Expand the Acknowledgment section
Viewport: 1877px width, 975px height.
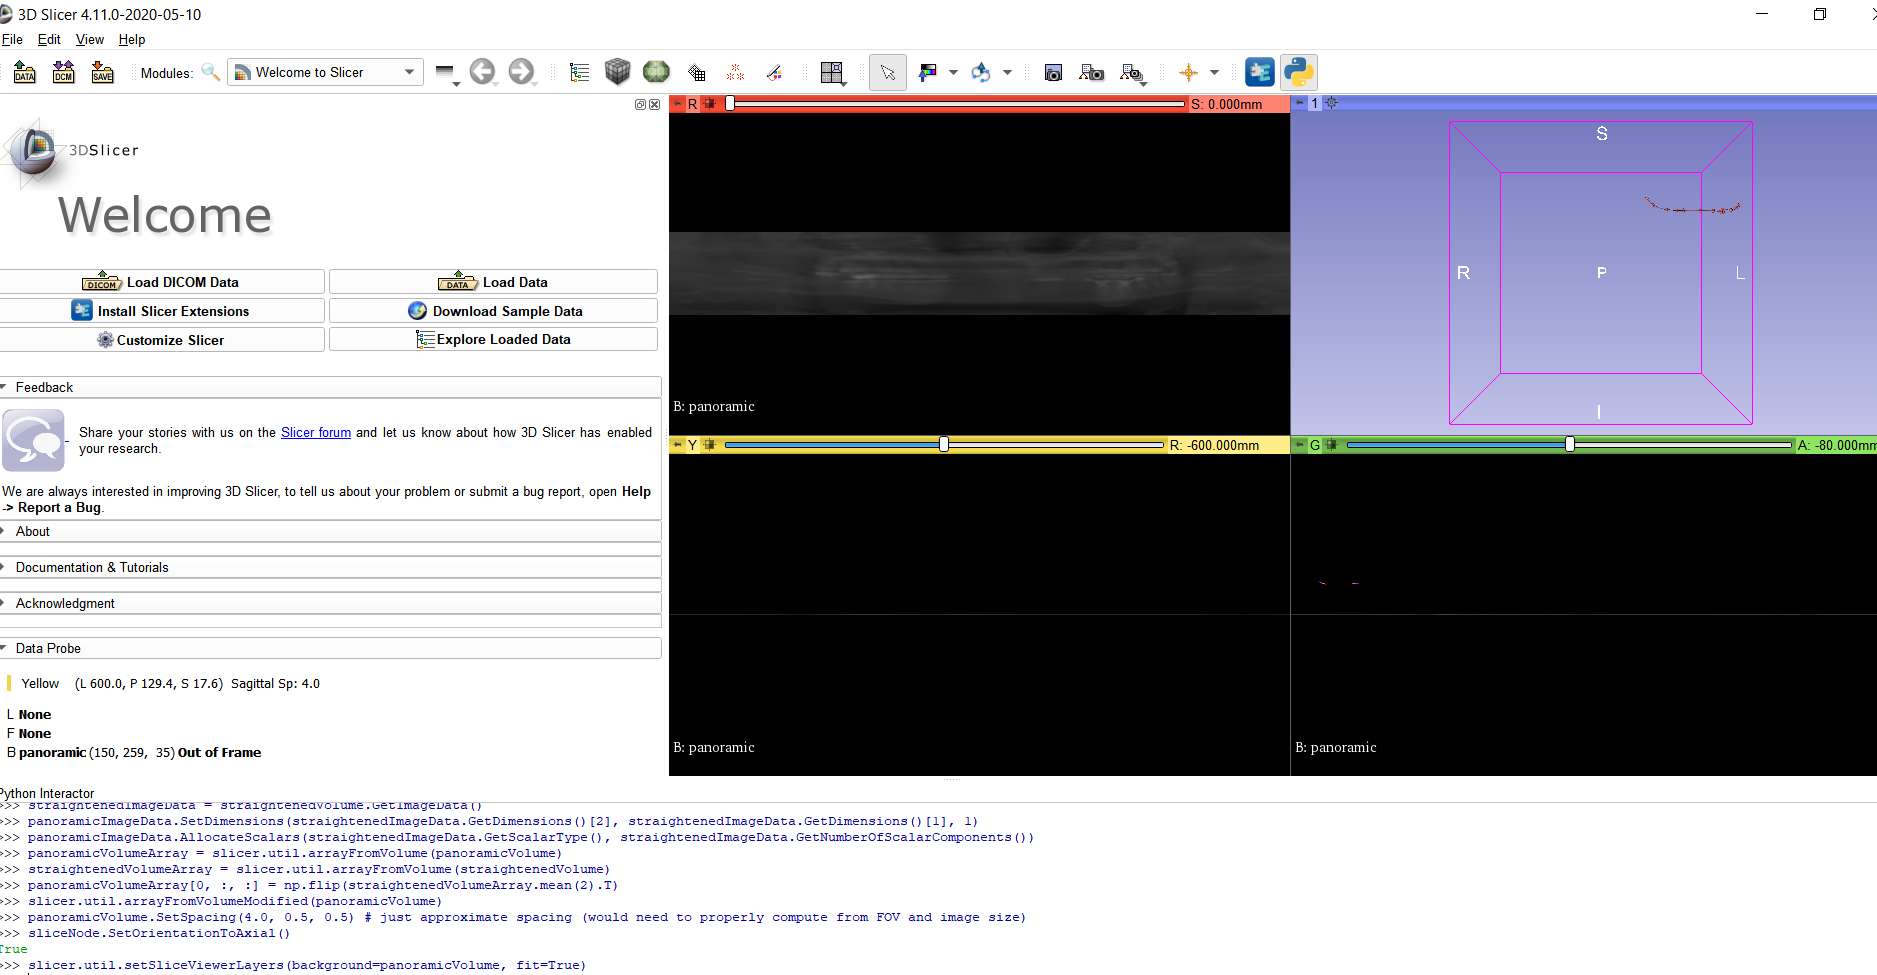330,603
